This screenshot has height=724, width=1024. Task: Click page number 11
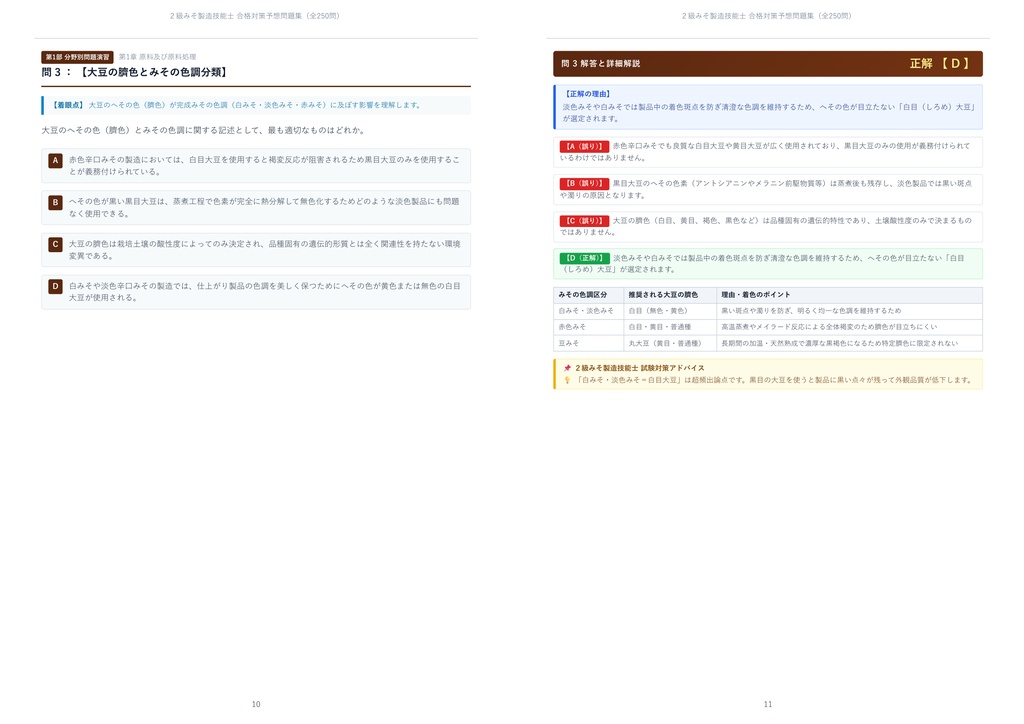(x=768, y=704)
